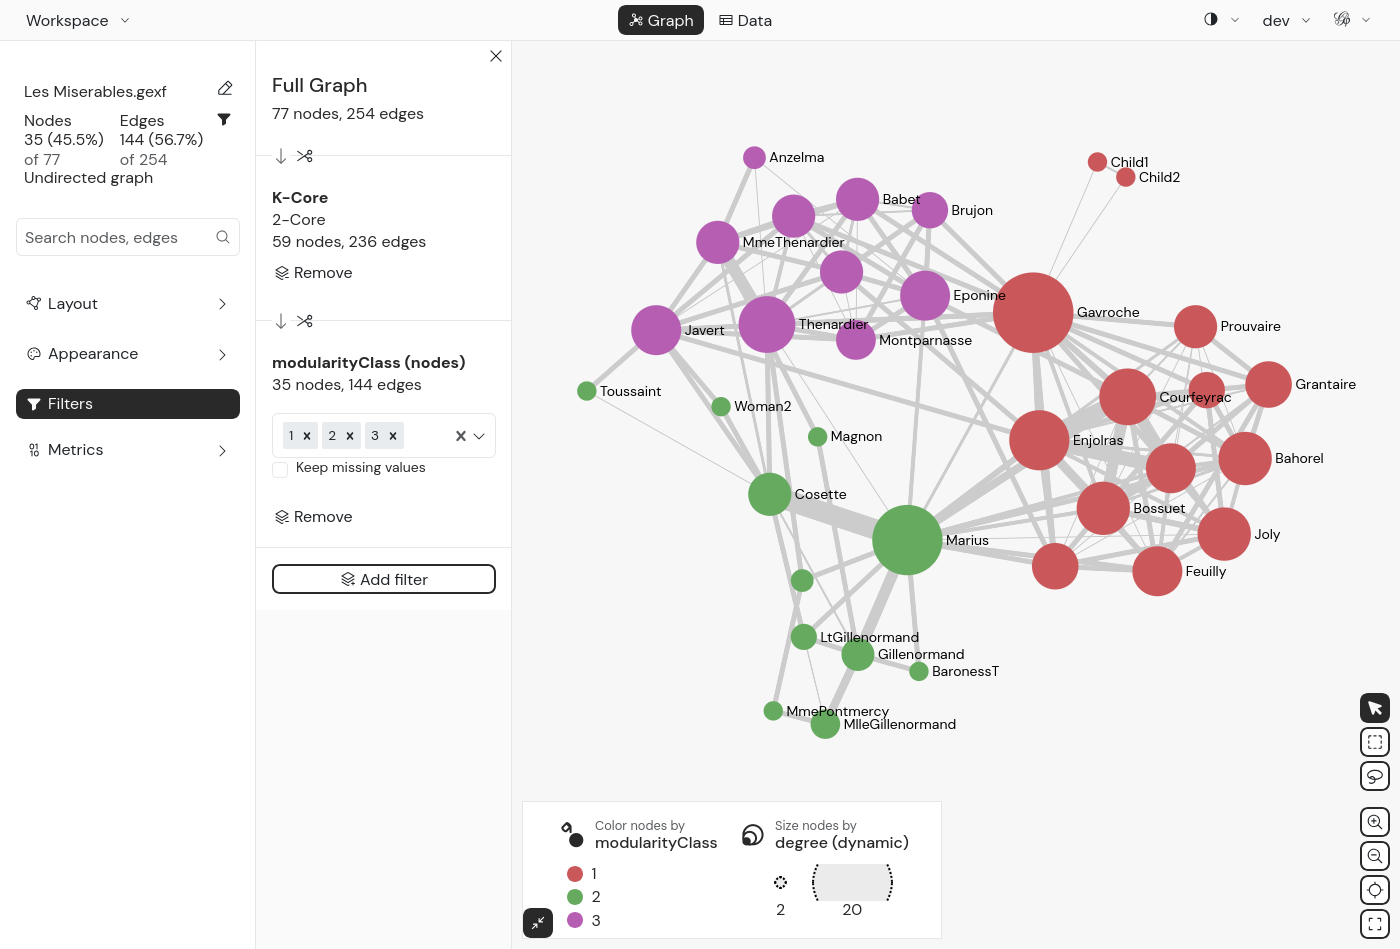Enable the Keep missing values checkbox
Viewport: 1400px width, 949px height.
click(x=281, y=469)
